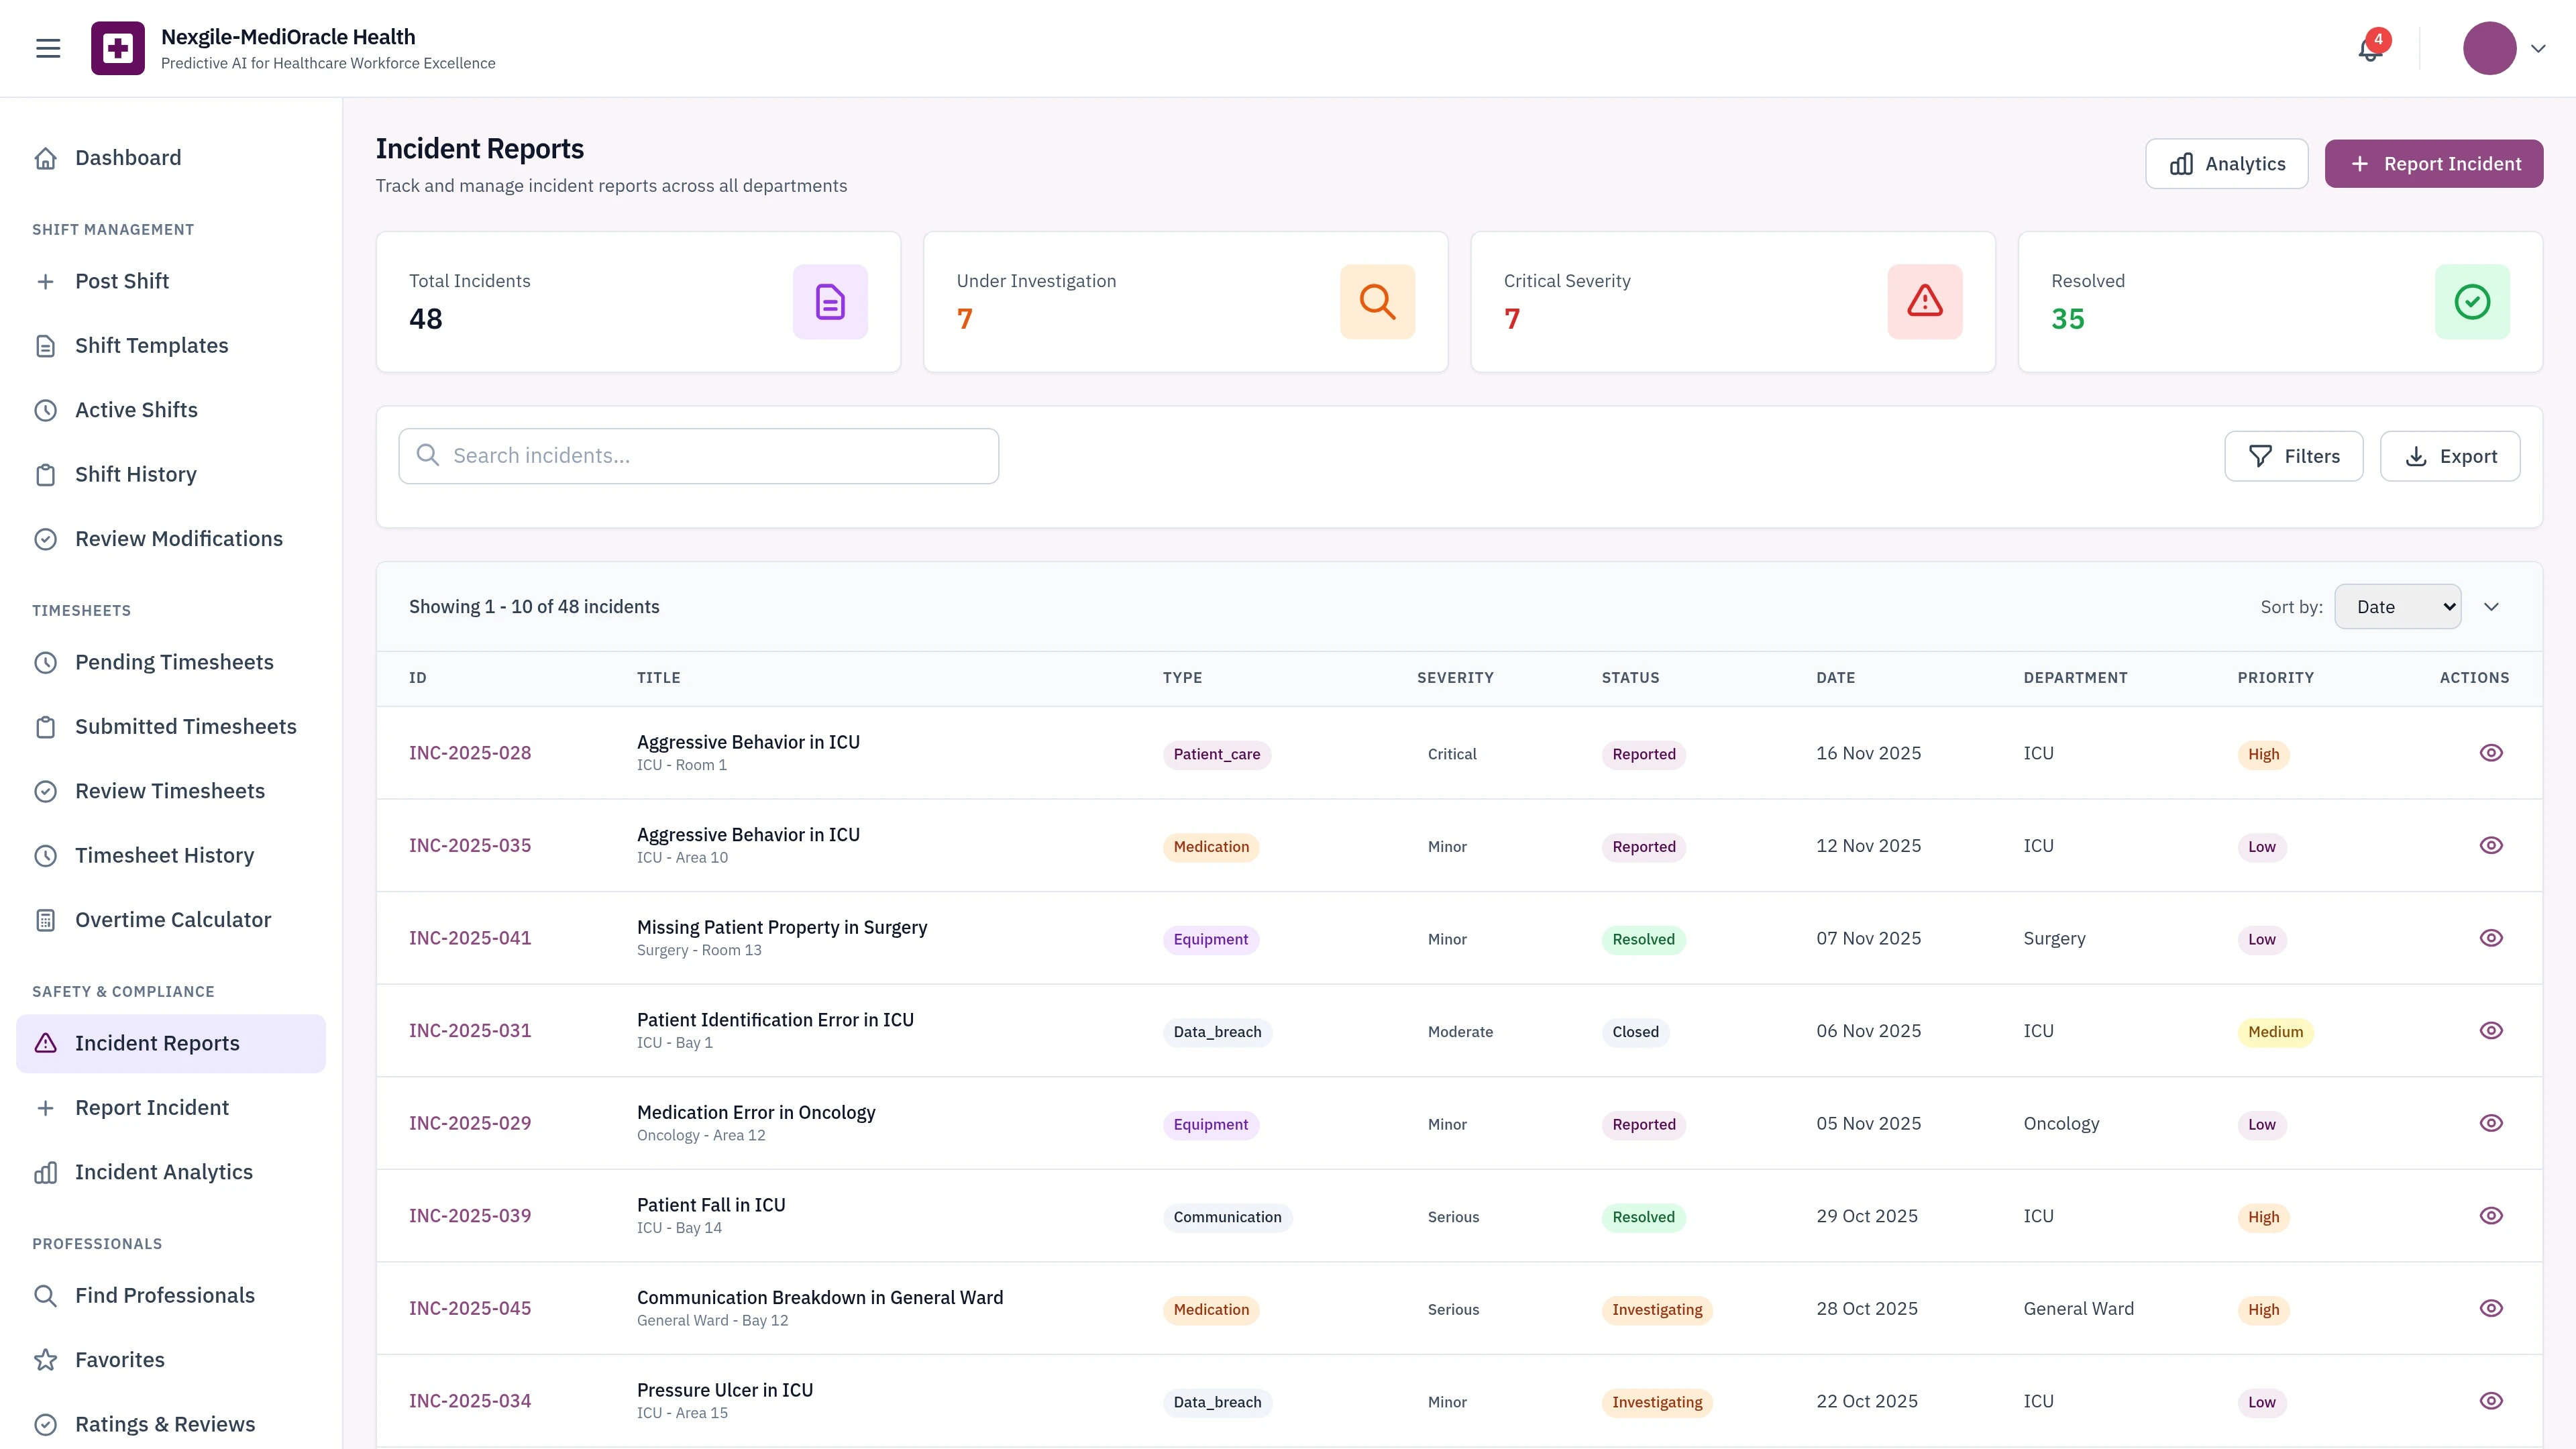Open incident link INC-2025-041
Screen dimensions: 2576x1449
click(470, 938)
